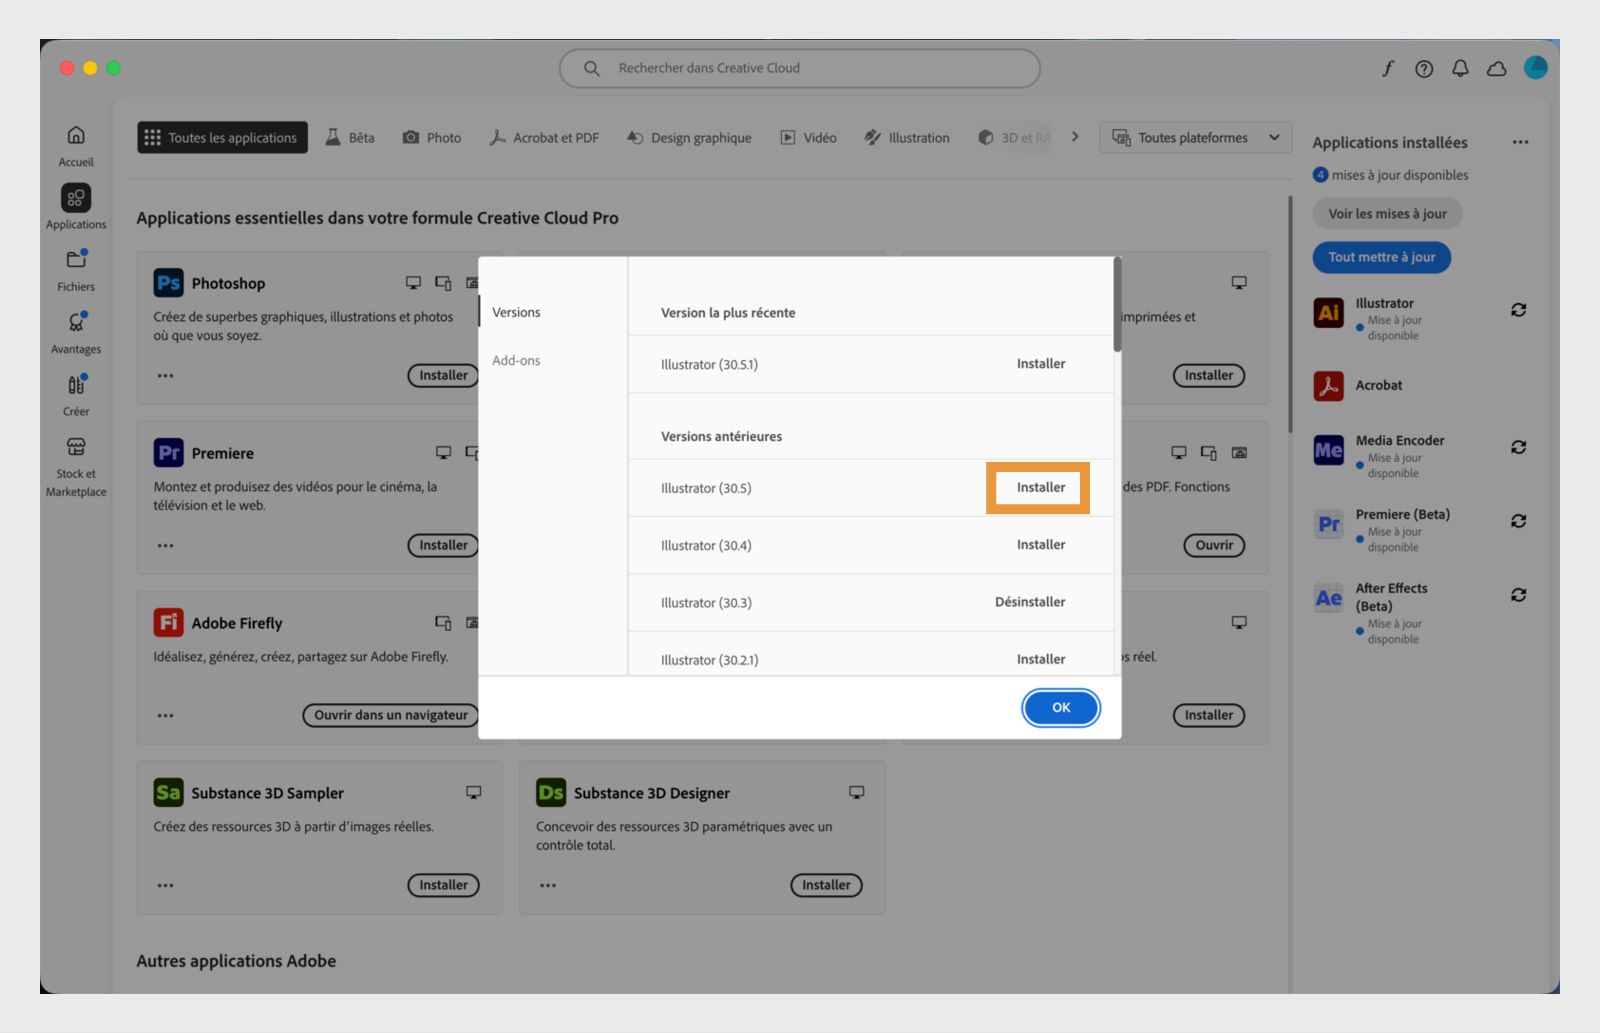Click Premiere (Beta) icon in installed apps
1600x1034 pixels.
(1329, 524)
